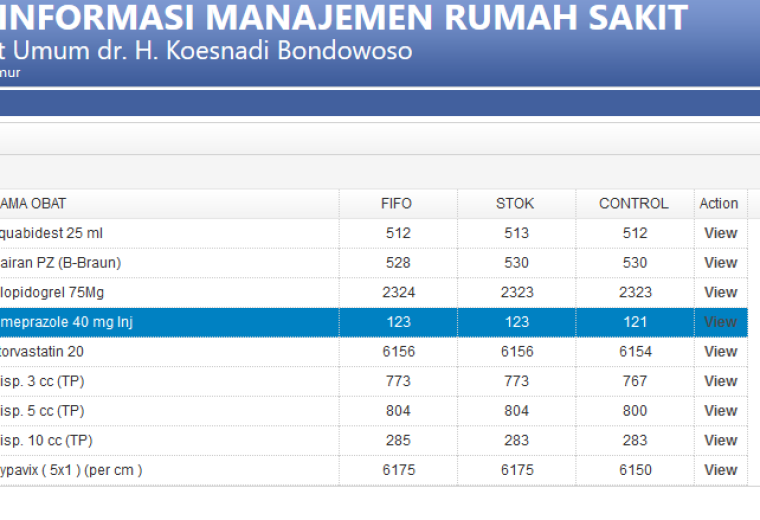Click the NAMA OBAT column header
The height and width of the screenshot is (520, 760).
tap(169, 204)
